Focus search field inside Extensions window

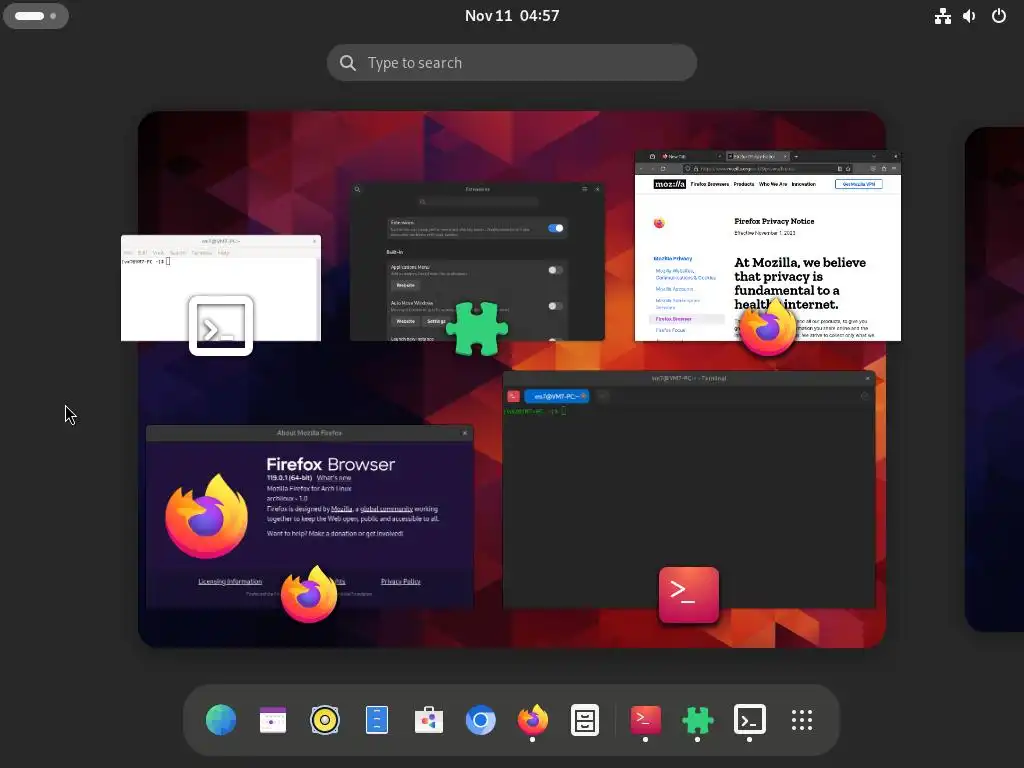[x=477, y=202]
